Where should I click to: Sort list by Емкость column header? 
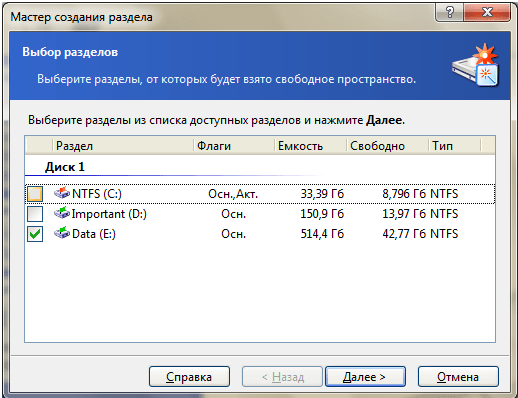(x=311, y=146)
